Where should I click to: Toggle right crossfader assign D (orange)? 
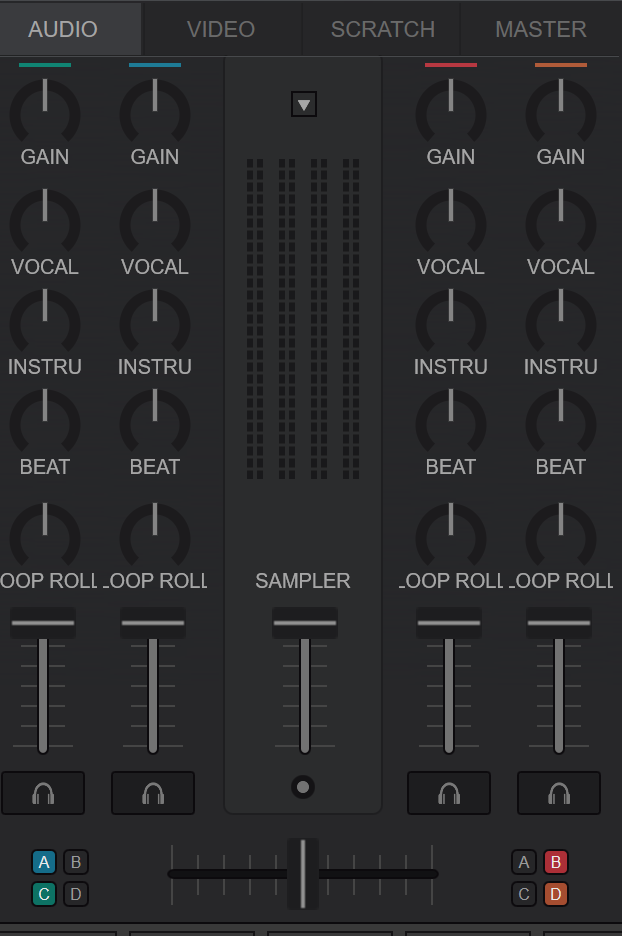click(556, 894)
